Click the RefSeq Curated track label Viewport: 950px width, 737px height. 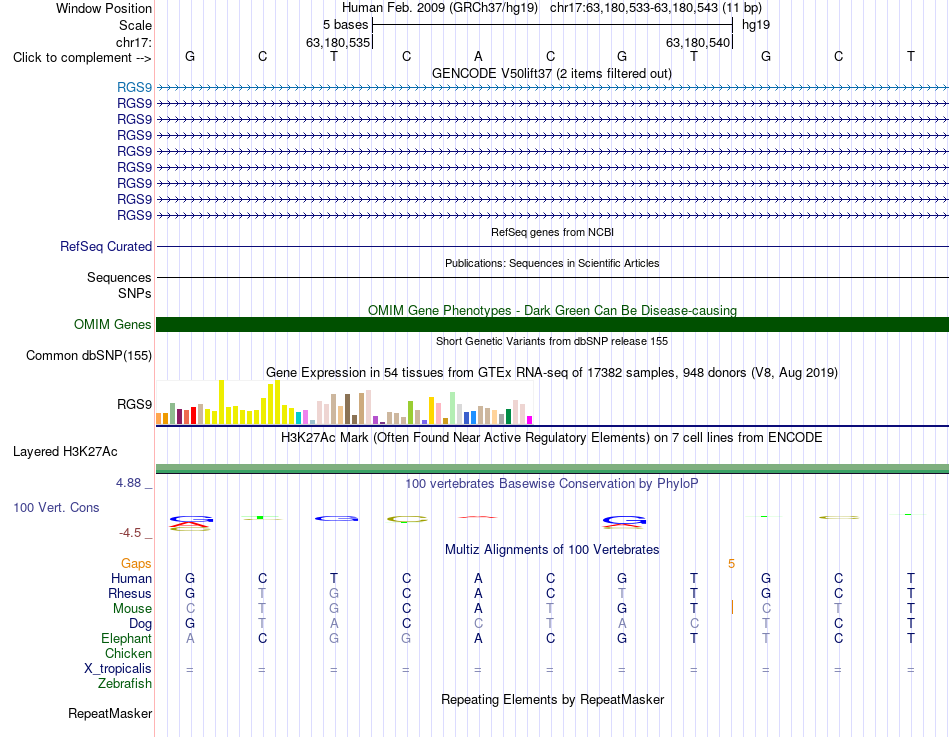click(106, 246)
